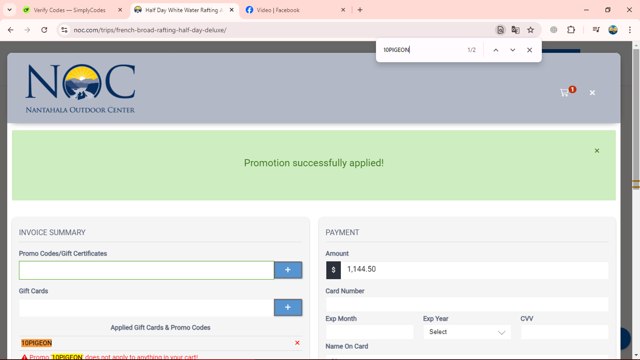Open the shopping cart icon

(x=565, y=93)
